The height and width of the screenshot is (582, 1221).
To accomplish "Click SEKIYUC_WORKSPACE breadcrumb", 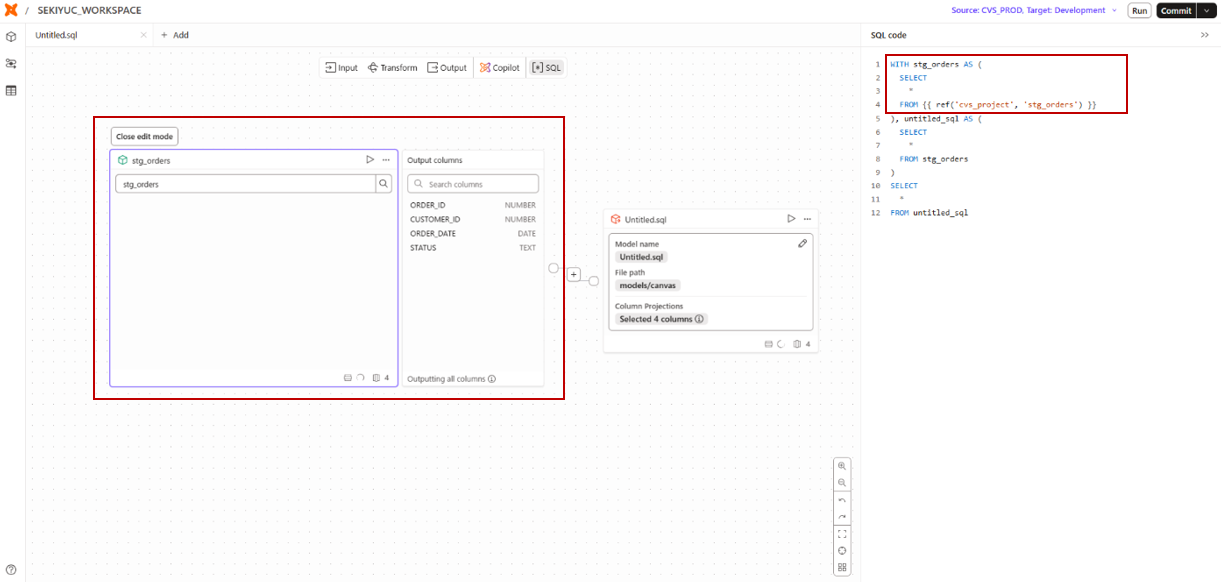I will coord(89,10).
